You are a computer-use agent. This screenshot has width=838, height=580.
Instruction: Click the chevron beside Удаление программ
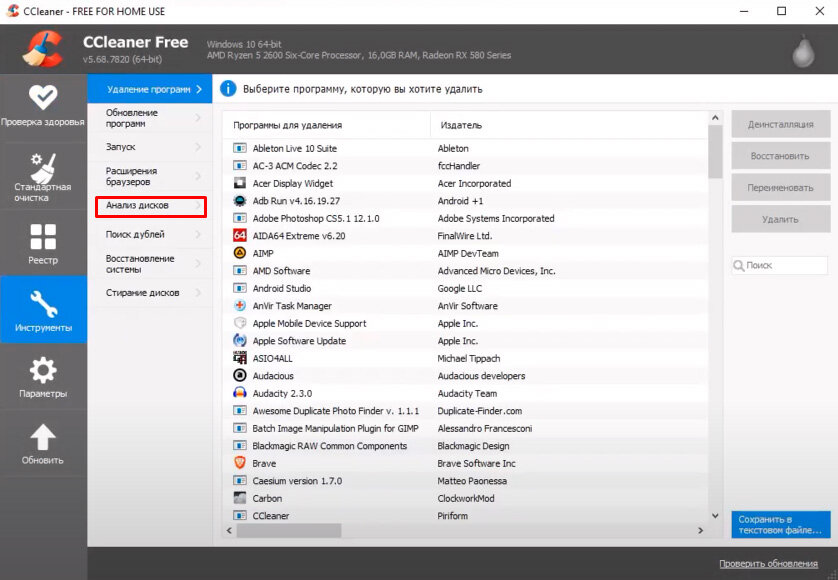(199, 89)
